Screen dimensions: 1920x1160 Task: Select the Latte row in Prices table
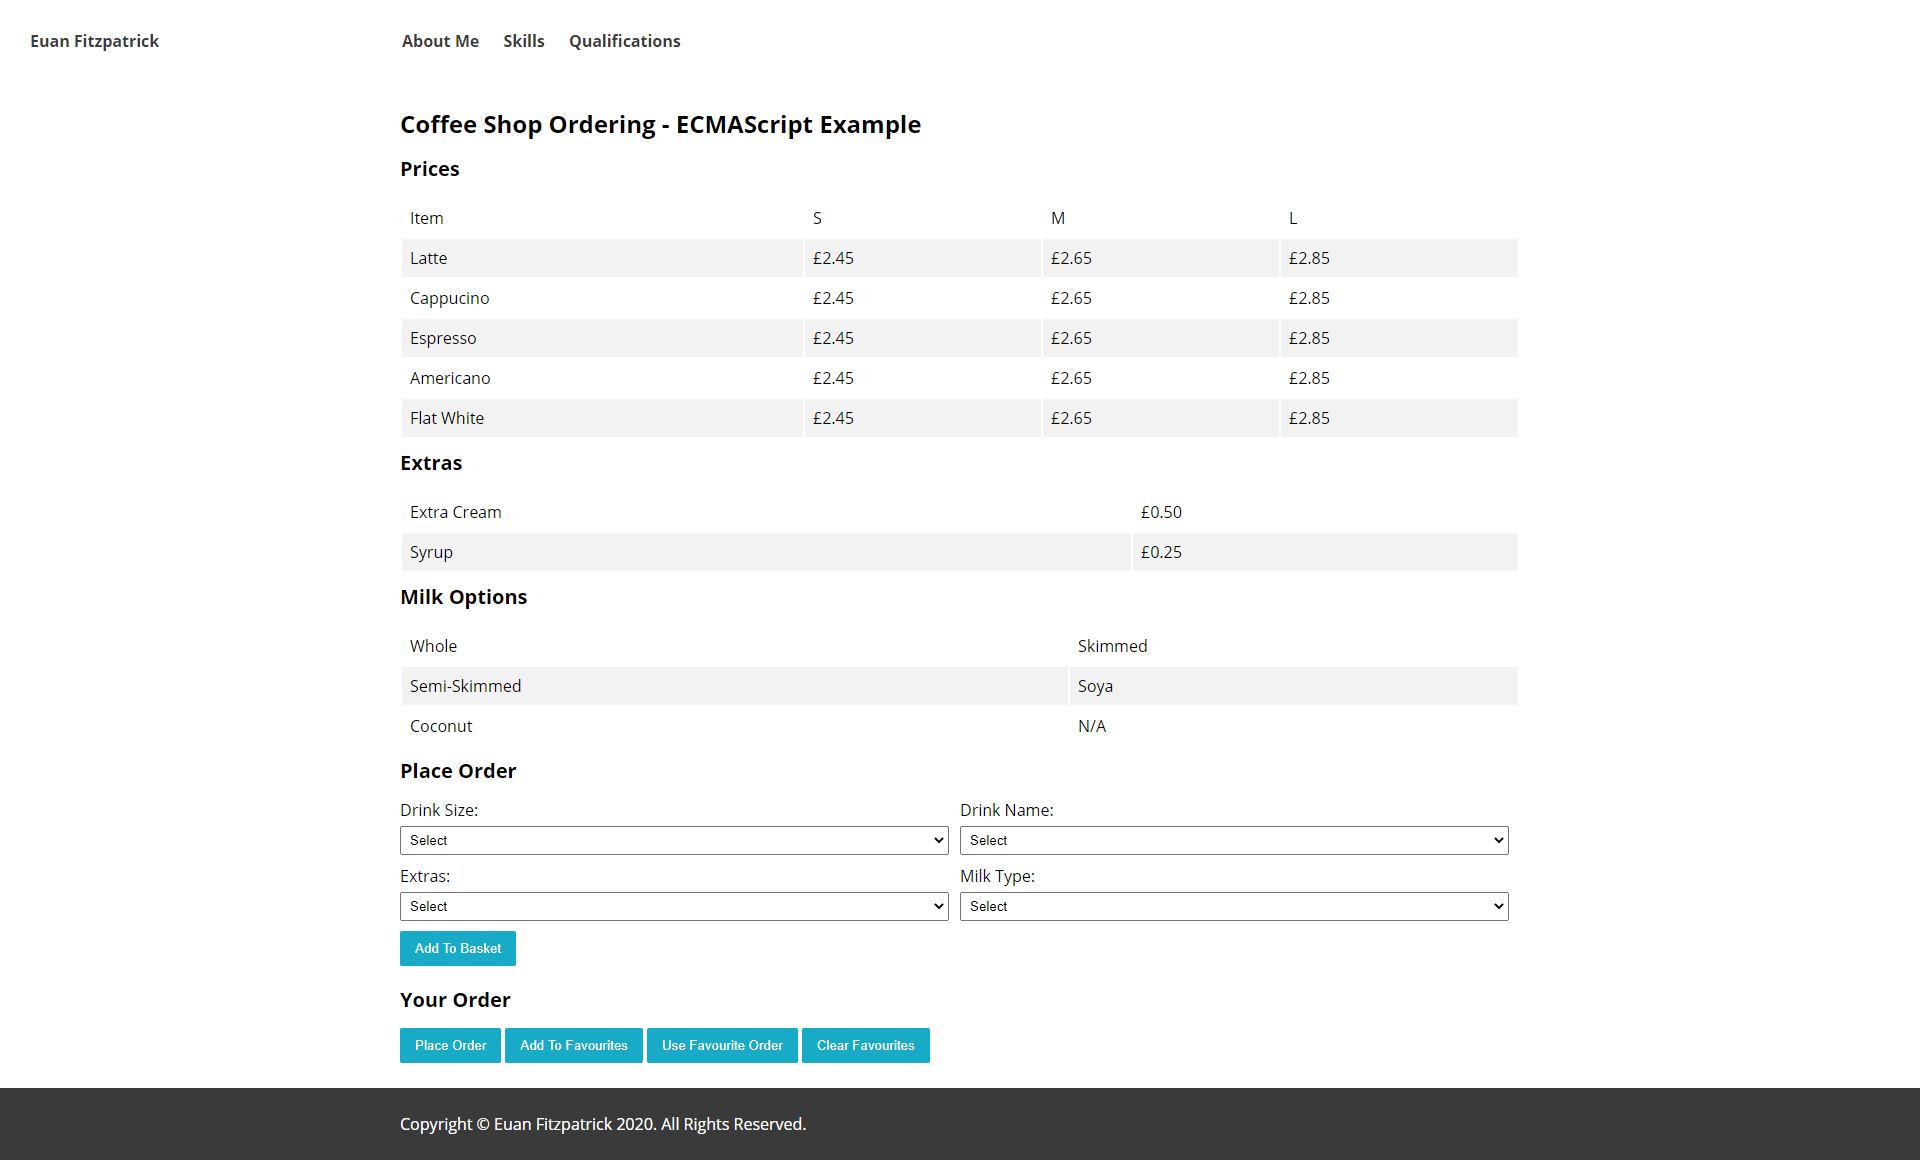(428, 257)
